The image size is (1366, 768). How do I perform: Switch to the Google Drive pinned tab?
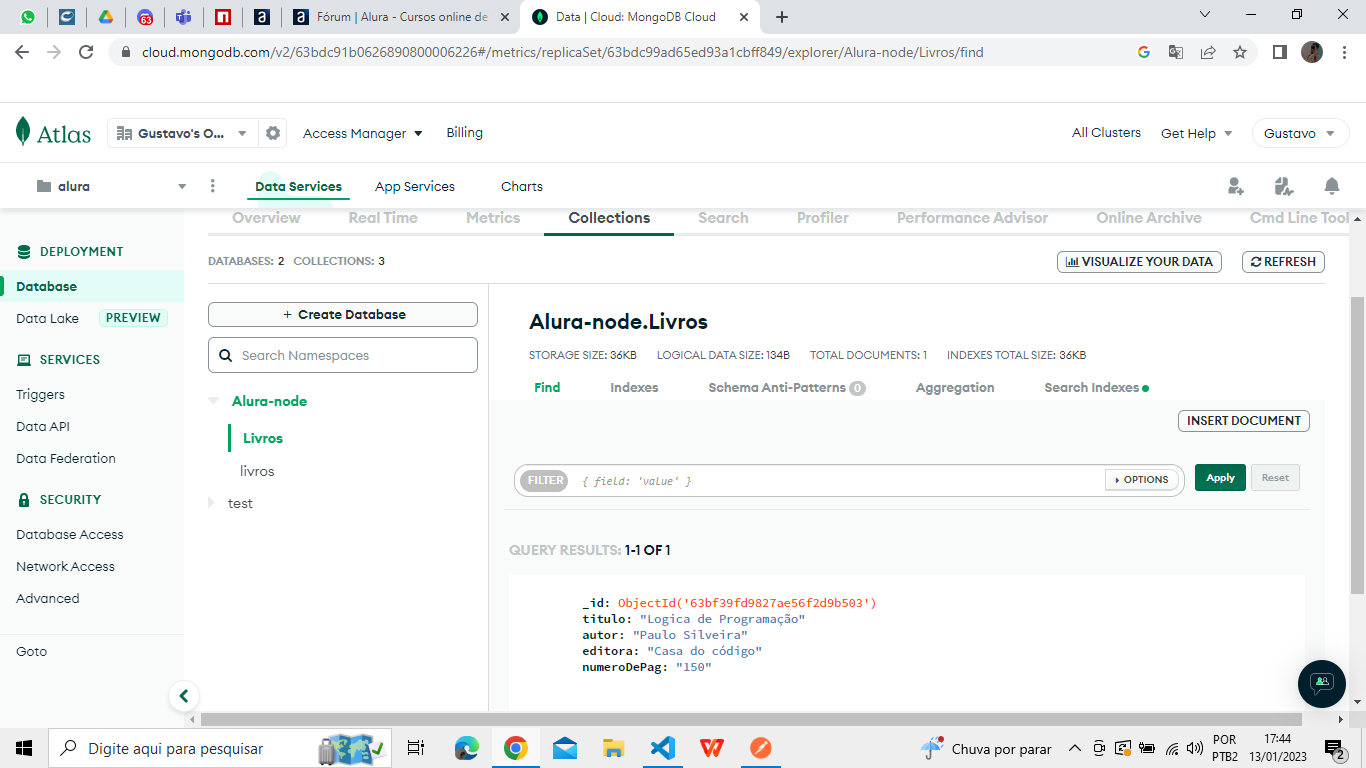pyautogui.click(x=104, y=17)
